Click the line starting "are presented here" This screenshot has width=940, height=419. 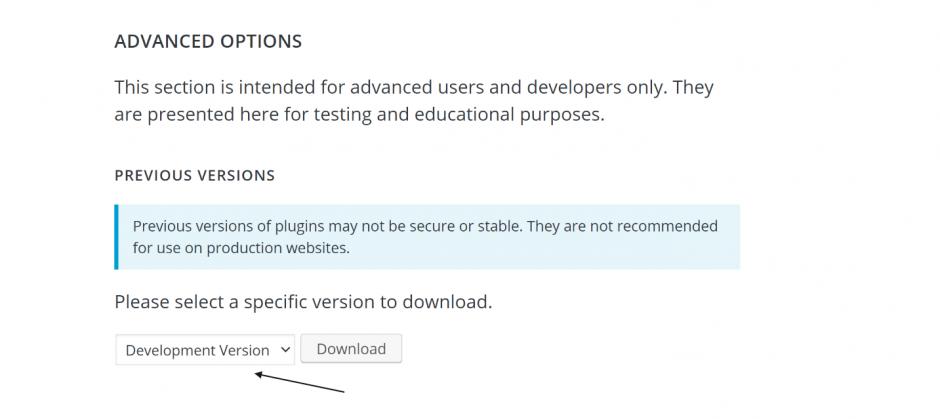359,114
